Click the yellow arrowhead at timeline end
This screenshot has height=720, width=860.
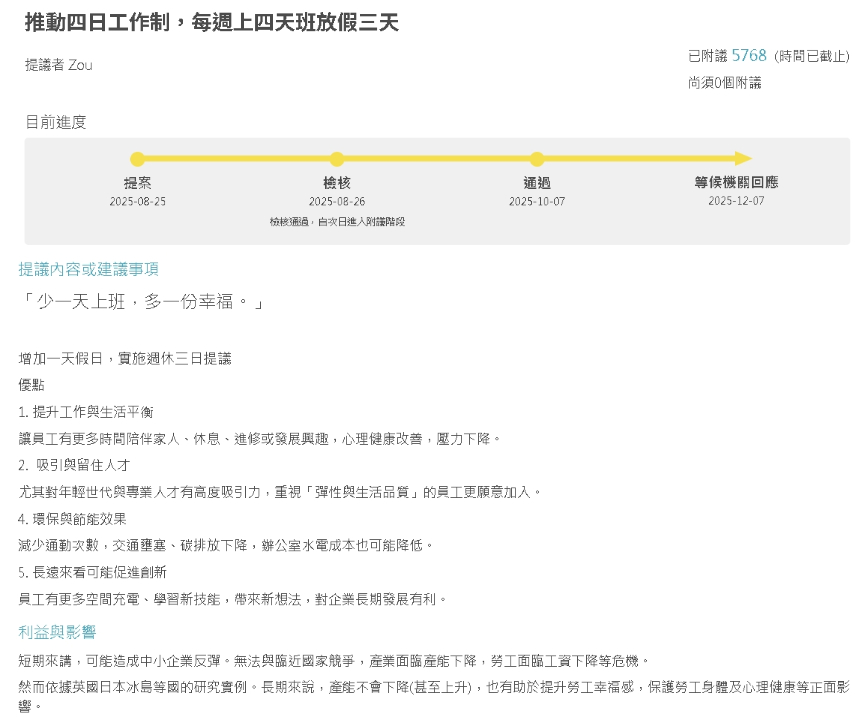(745, 159)
